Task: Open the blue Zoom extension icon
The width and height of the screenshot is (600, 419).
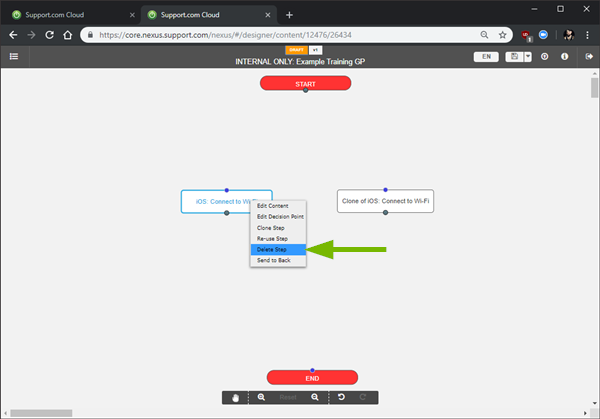Action: [543, 35]
